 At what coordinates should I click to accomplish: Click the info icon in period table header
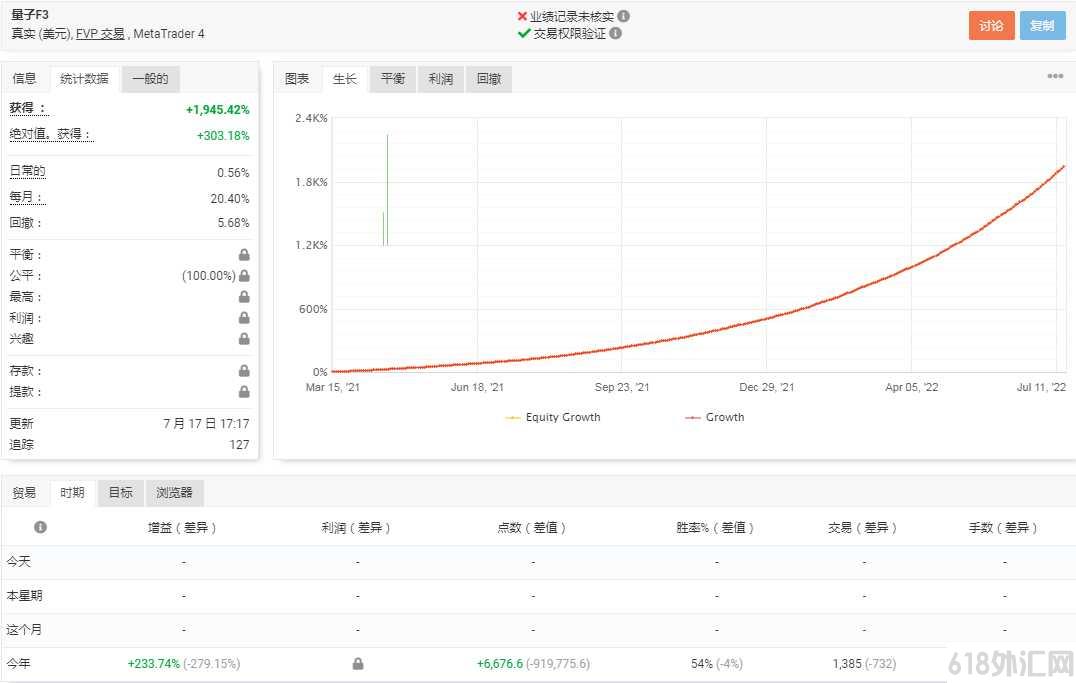coord(40,527)
